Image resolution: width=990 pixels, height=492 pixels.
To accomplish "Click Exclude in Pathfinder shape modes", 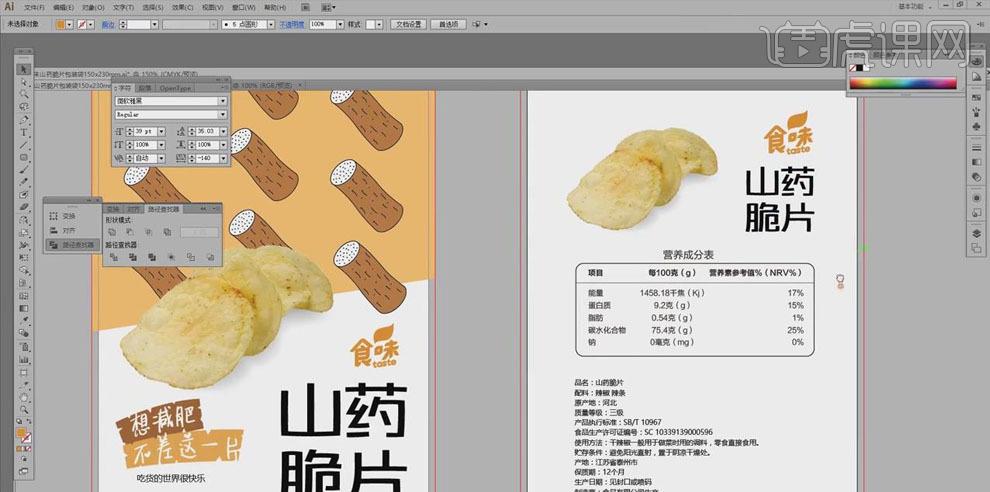I will coord(167,232).
